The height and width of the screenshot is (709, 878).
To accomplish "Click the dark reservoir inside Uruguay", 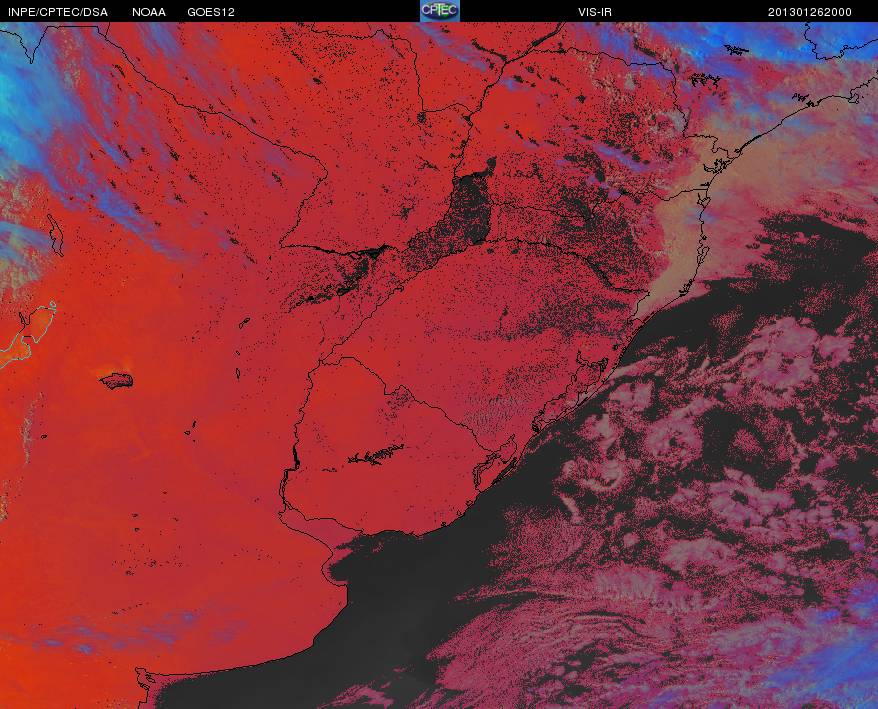I will pos(376,455).
